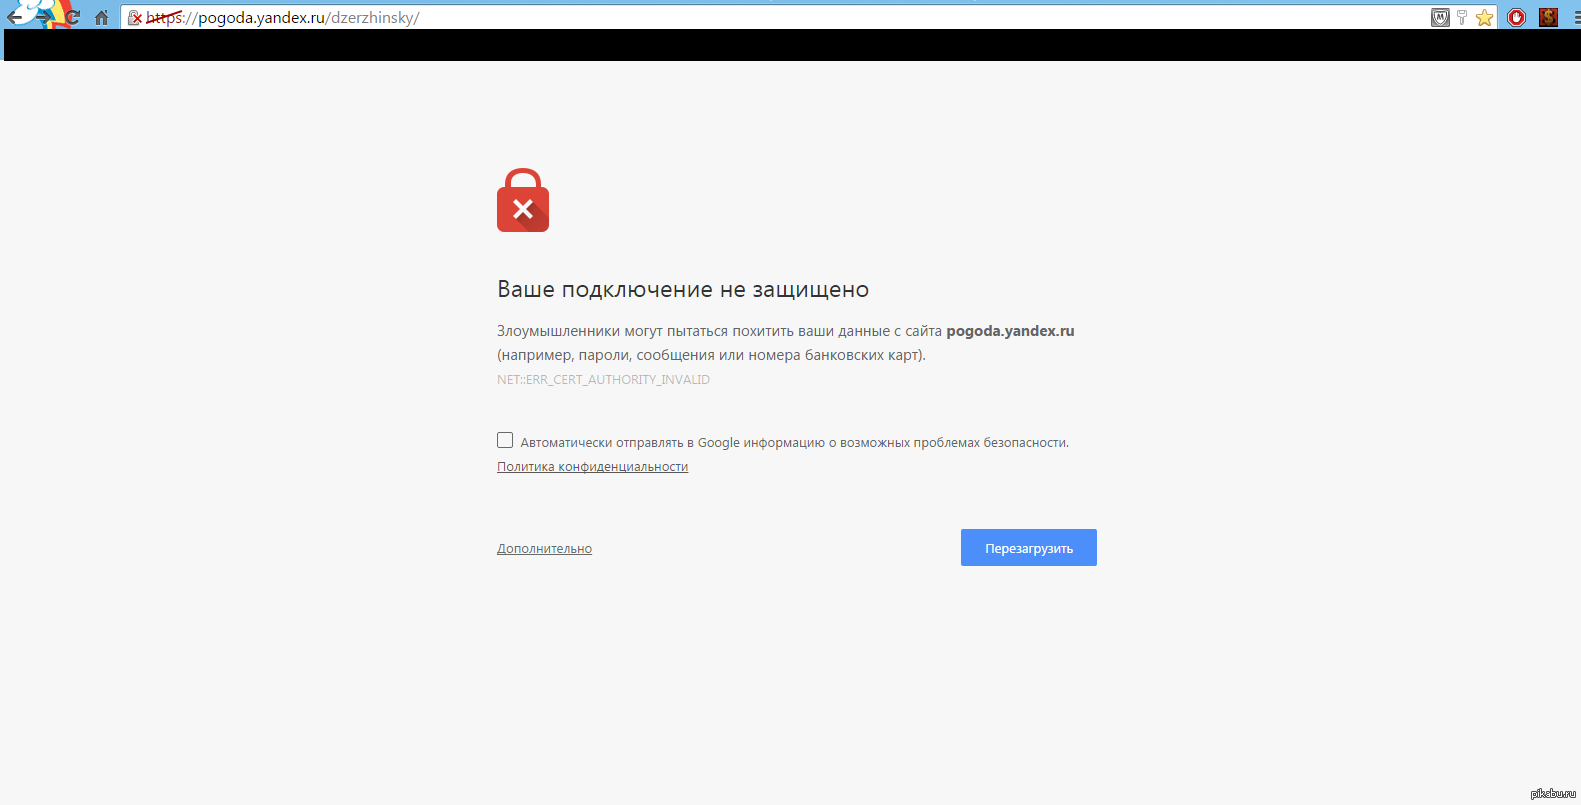Go back with the browser back arrow
Screen dimensions: 1581x805
14,17
